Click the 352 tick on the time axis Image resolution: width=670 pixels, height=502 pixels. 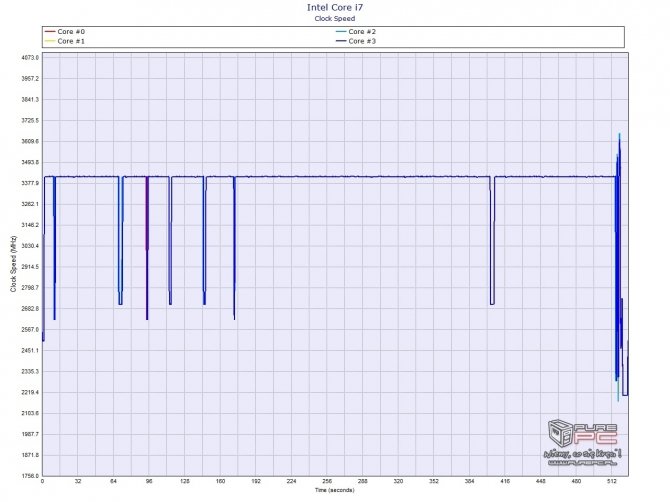coord(434,481)
